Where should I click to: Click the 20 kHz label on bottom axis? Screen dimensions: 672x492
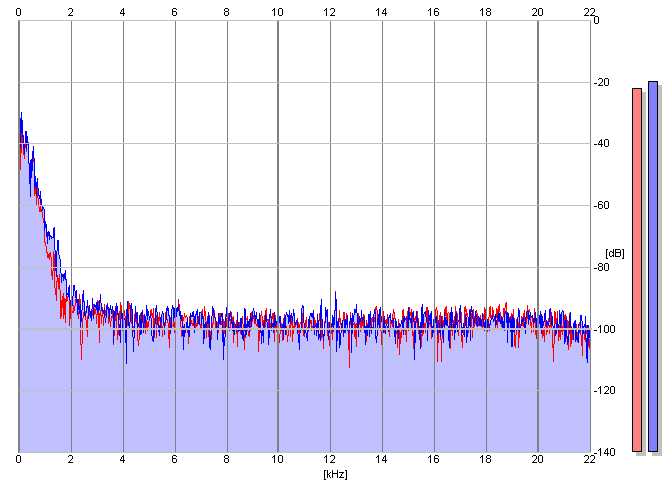537,459
